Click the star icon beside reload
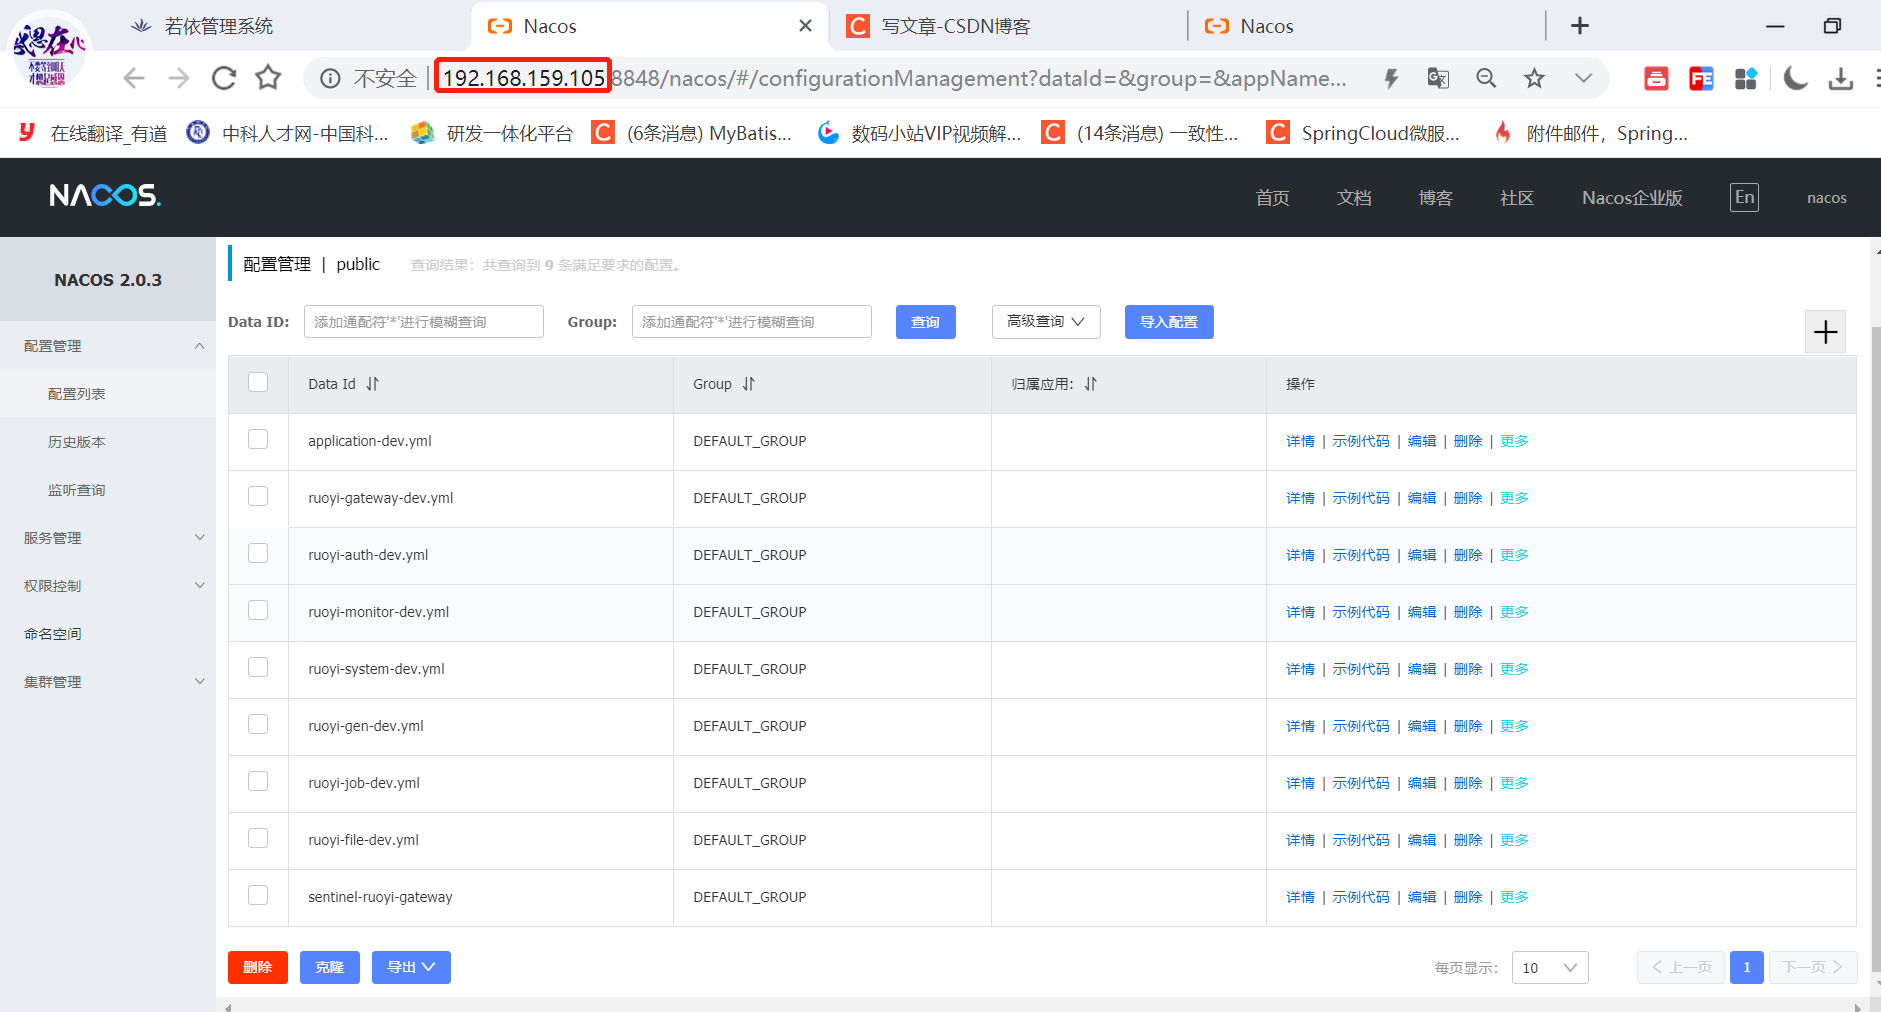1881x1012 pixels. tap(268, 78)
